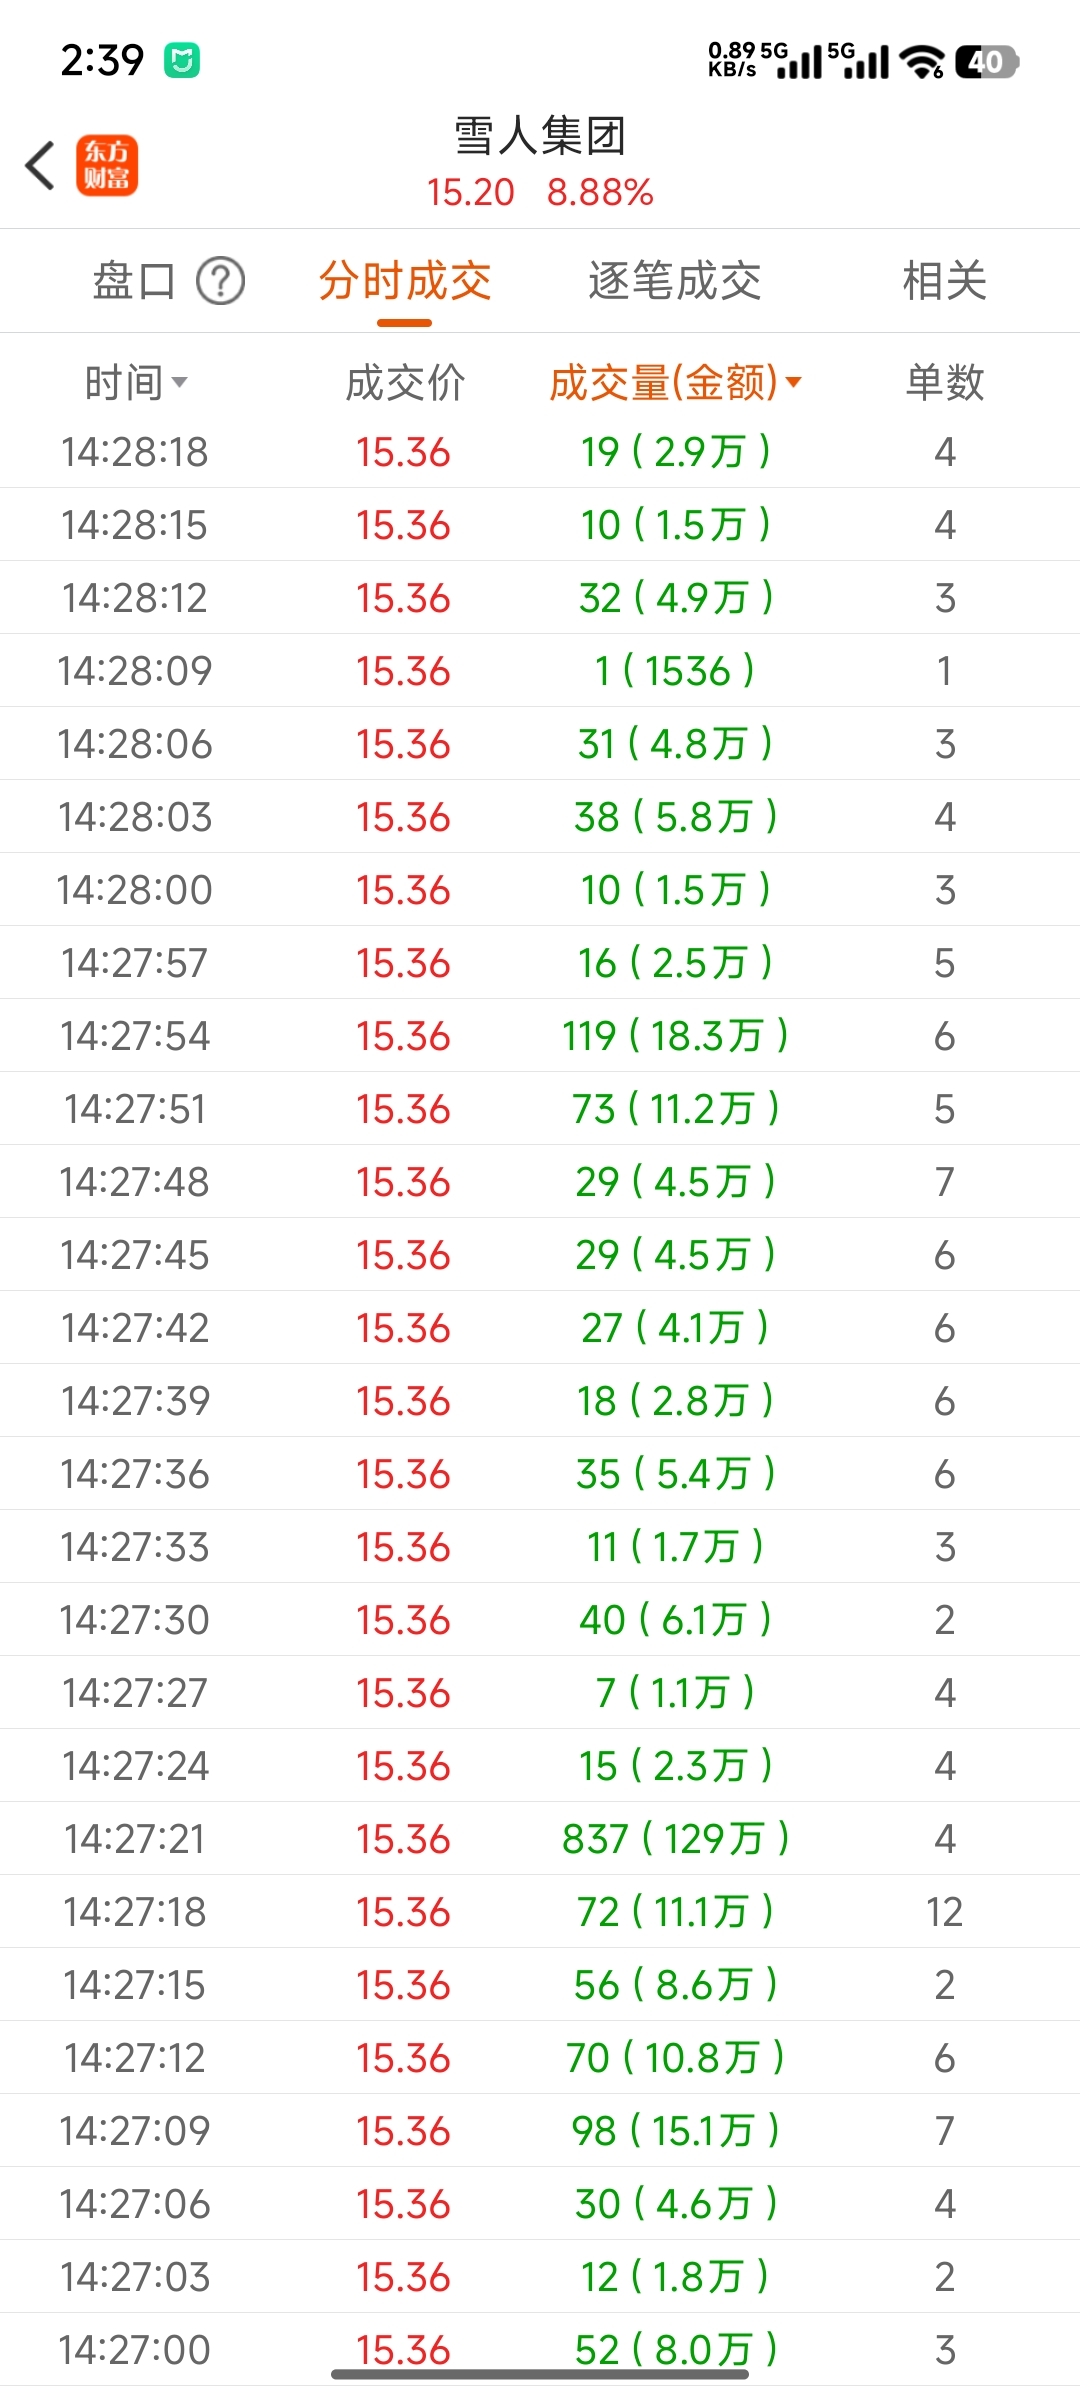Sort by 时间 dropdown arrow

(x=180, y=382)
